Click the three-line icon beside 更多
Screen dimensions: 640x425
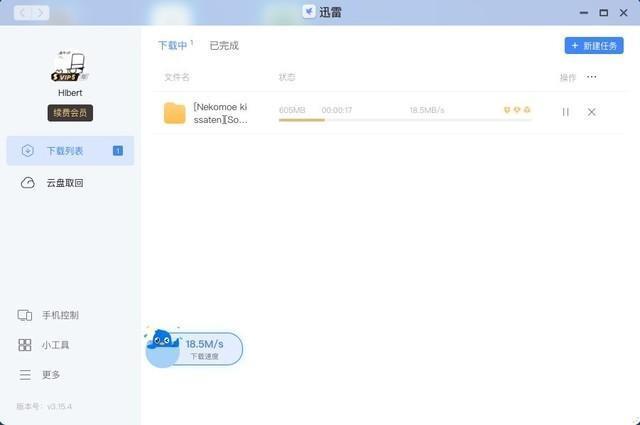(25, 375)
